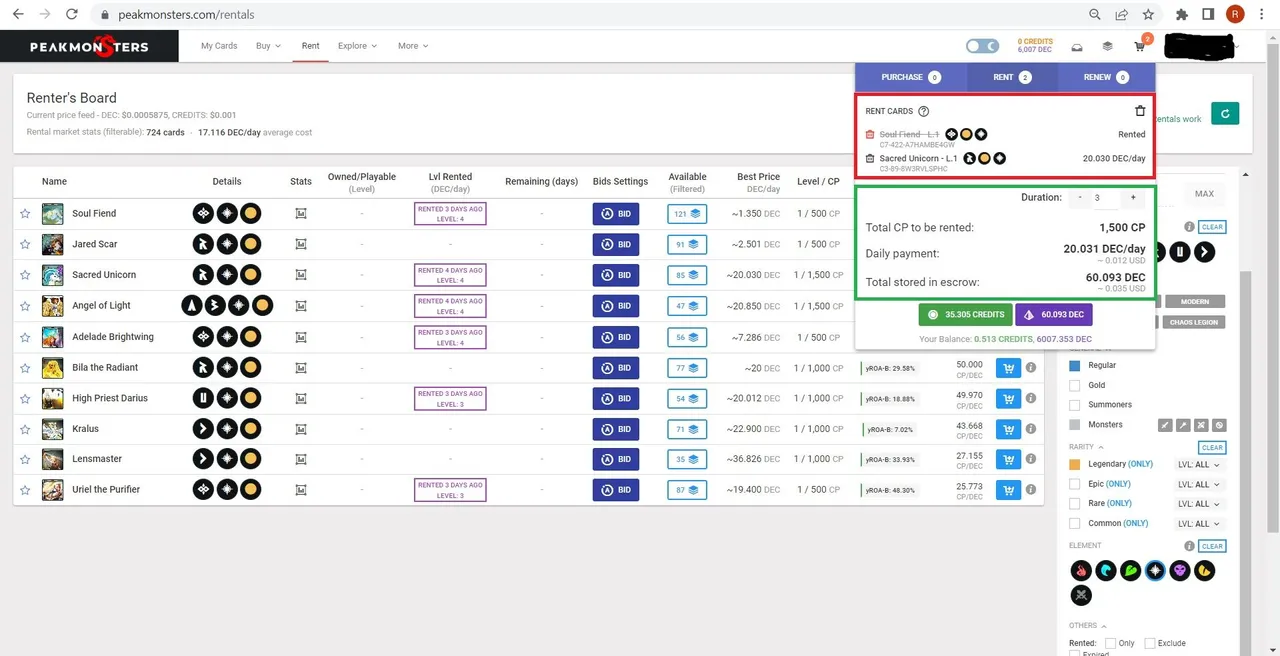The width and height of the screenshot is (1280, 656).
Task: Click the MAX button
Action: 1204,194
